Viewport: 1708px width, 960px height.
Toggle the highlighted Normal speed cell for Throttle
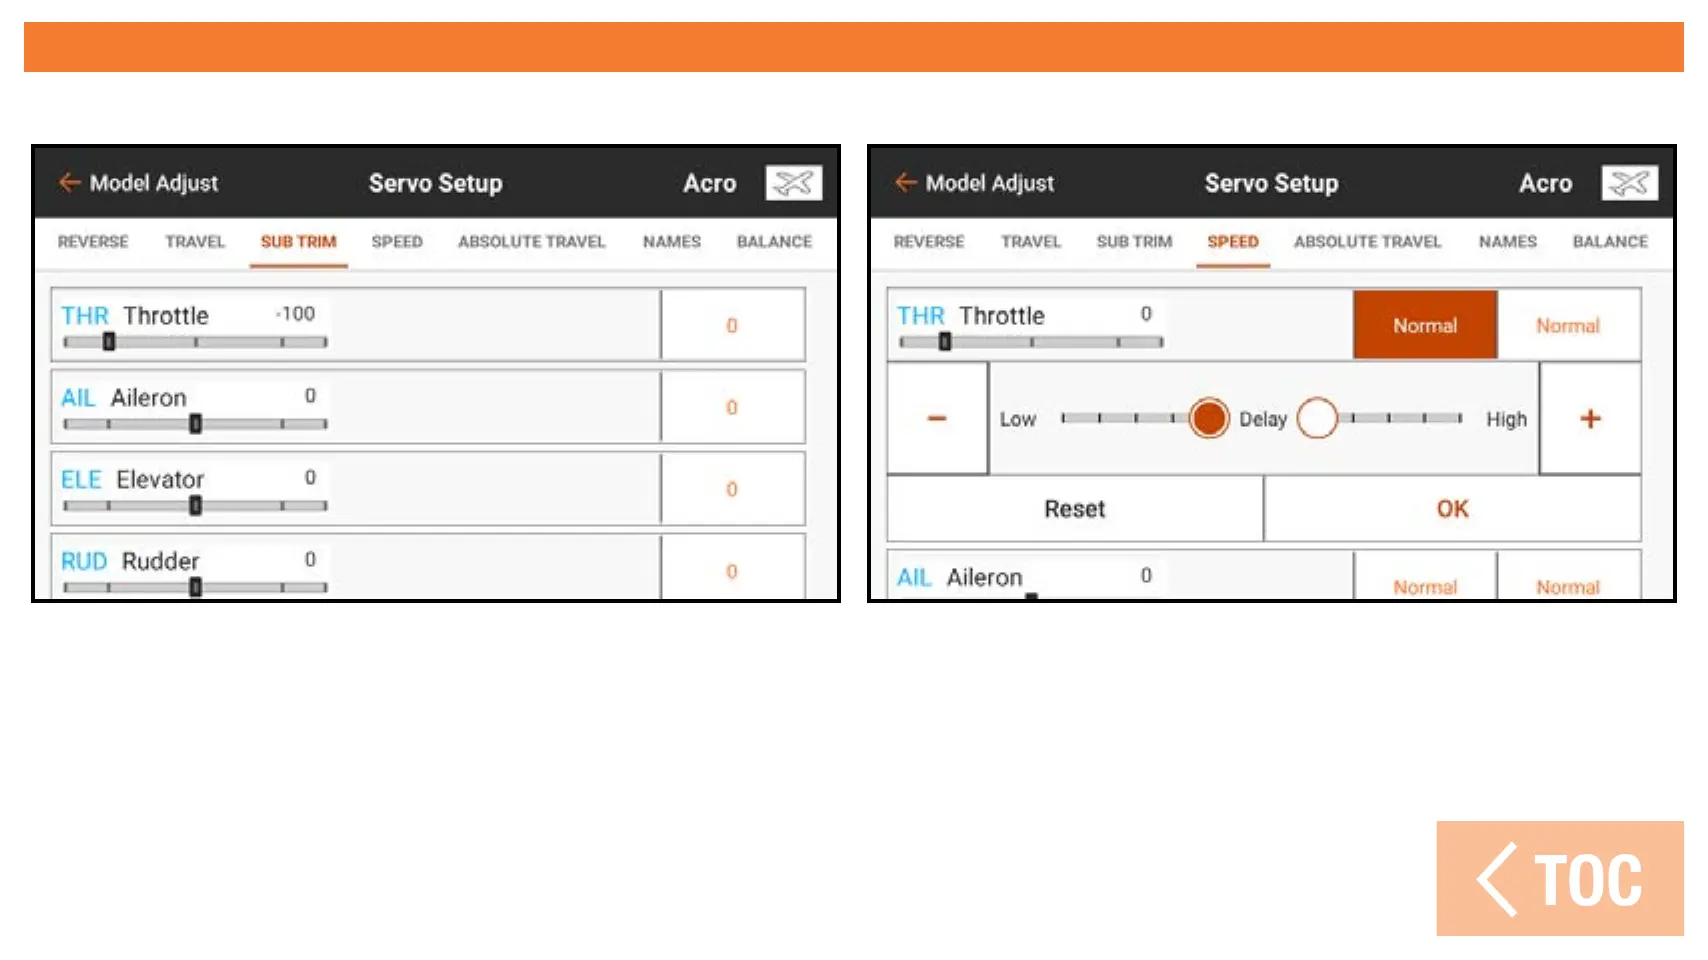pyautogui.click(x=1424, y=325)
